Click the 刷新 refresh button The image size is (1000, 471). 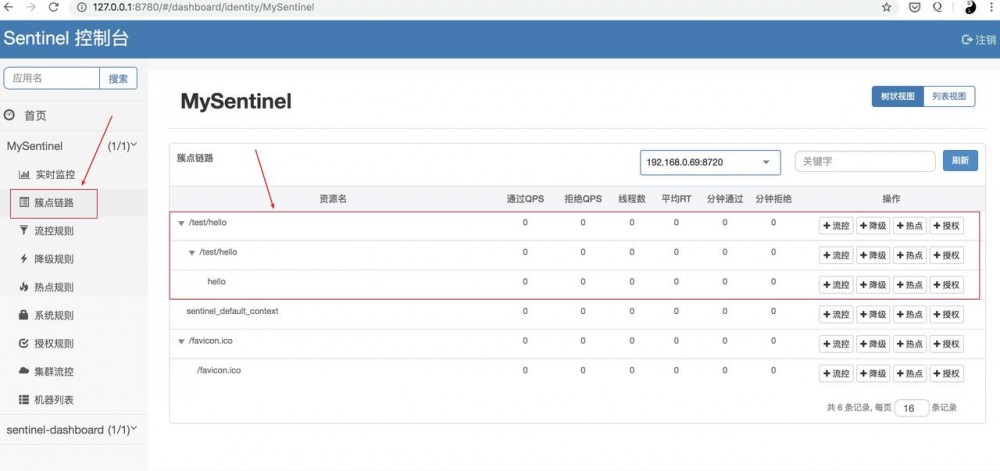[x=960, y=161]
